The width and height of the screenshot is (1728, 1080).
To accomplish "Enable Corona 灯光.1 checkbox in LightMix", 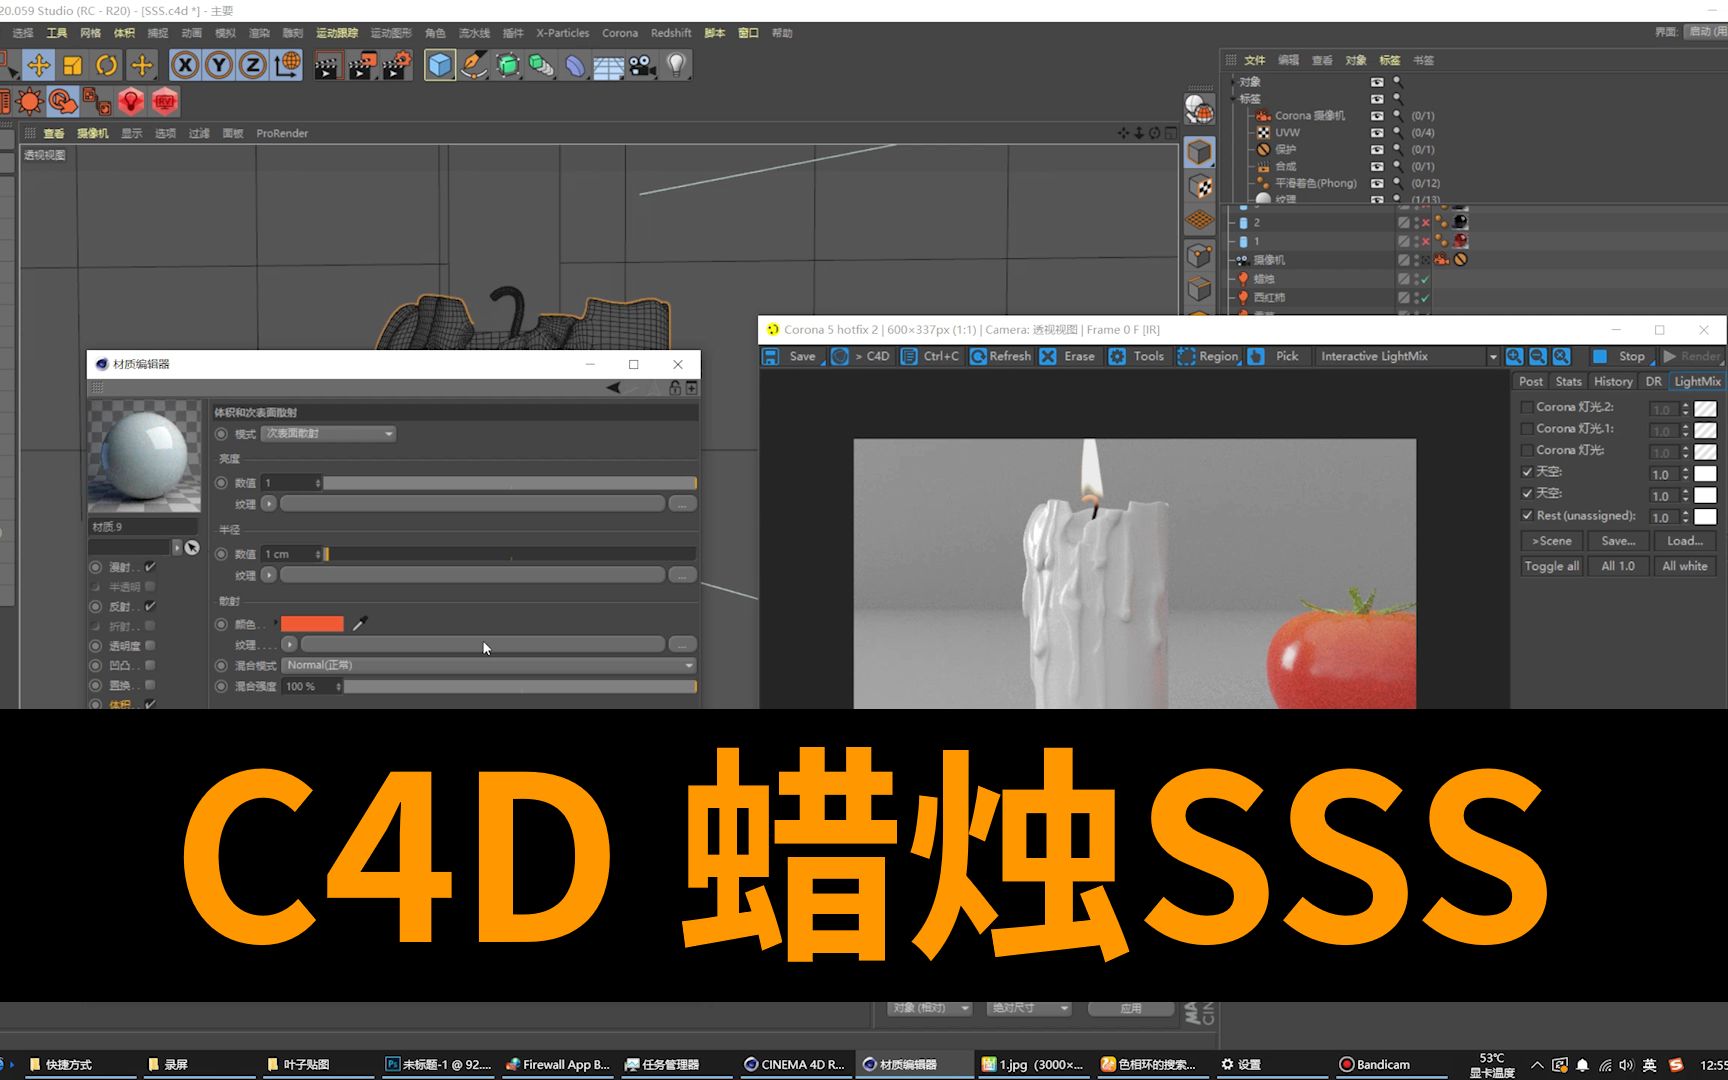I will pyautogui.click(x=1527, y=429).
